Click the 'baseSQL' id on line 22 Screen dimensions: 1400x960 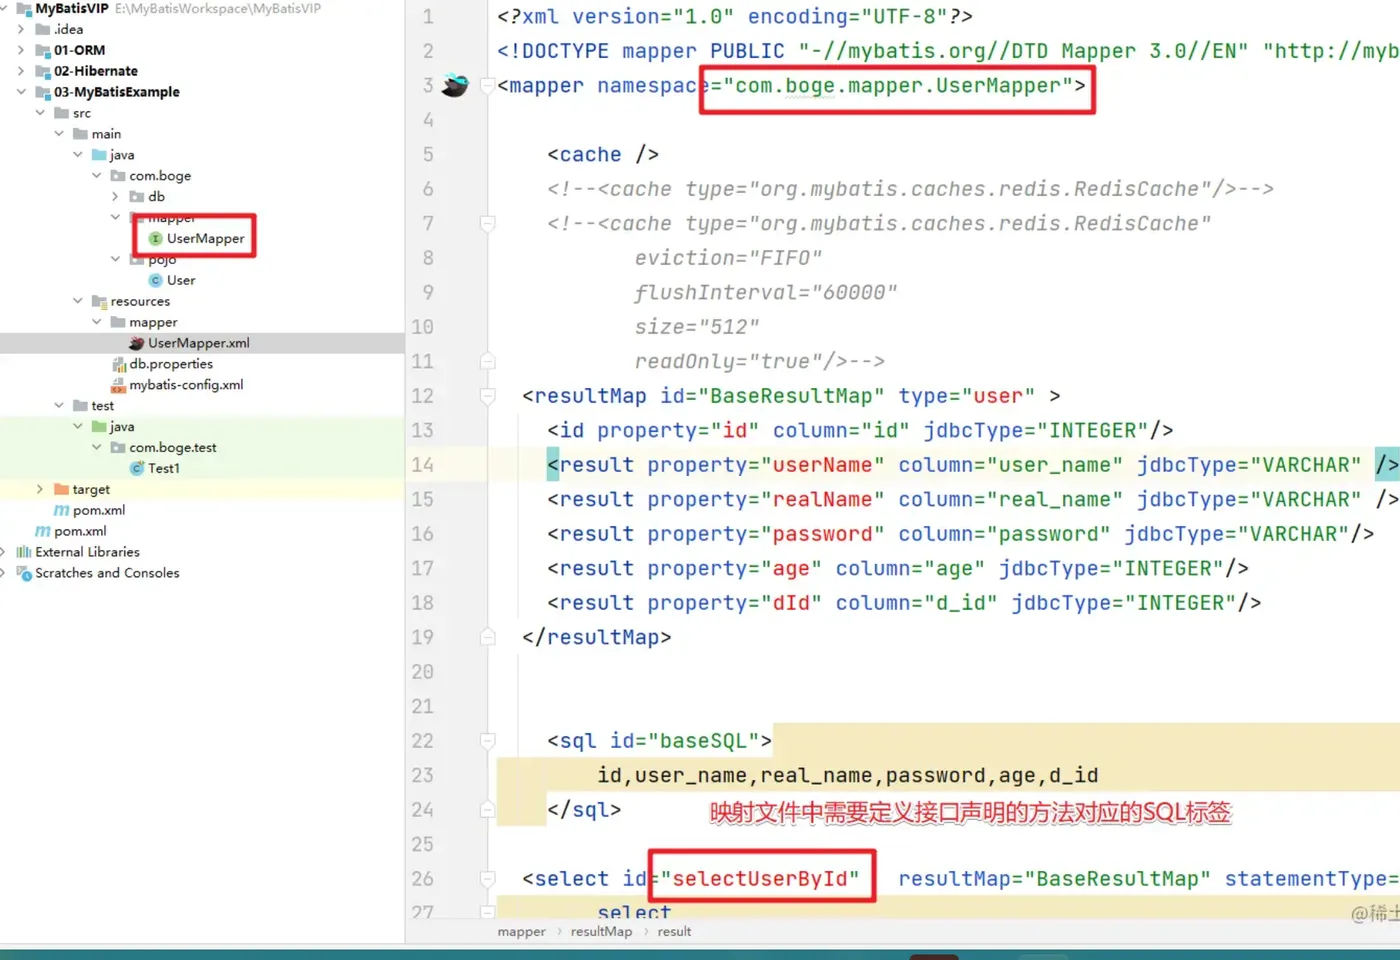(704, 741)
